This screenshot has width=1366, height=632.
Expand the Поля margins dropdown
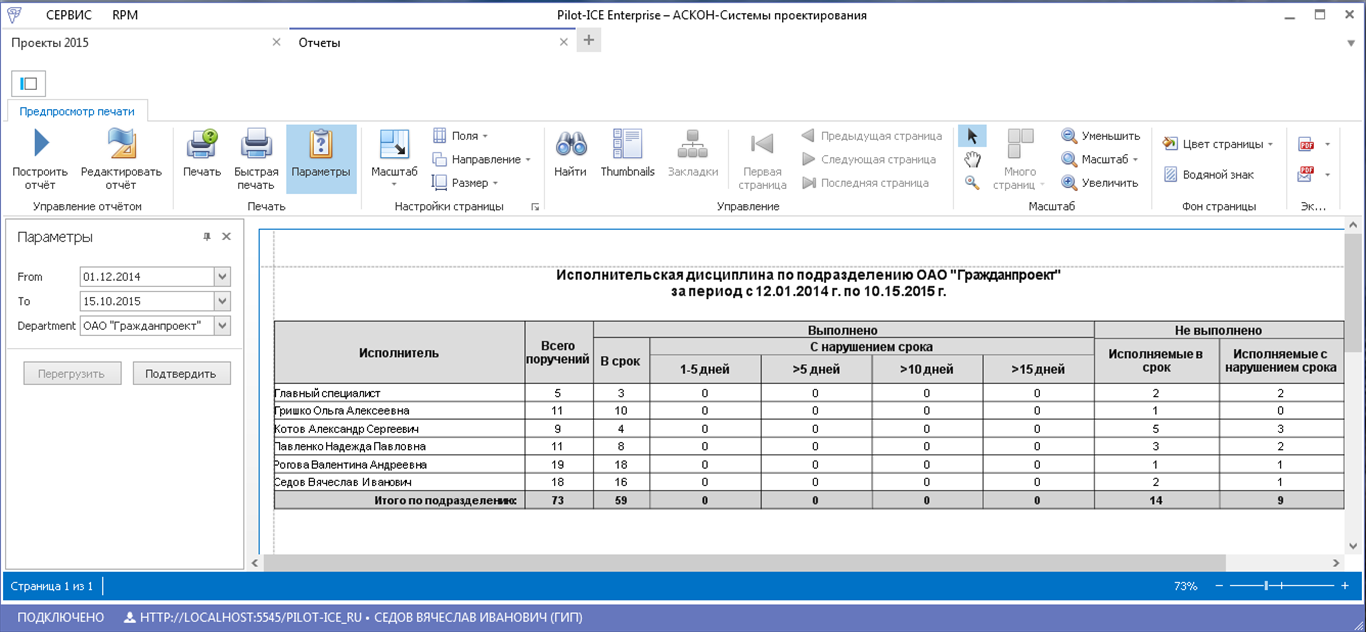click(x=460, y=136)
